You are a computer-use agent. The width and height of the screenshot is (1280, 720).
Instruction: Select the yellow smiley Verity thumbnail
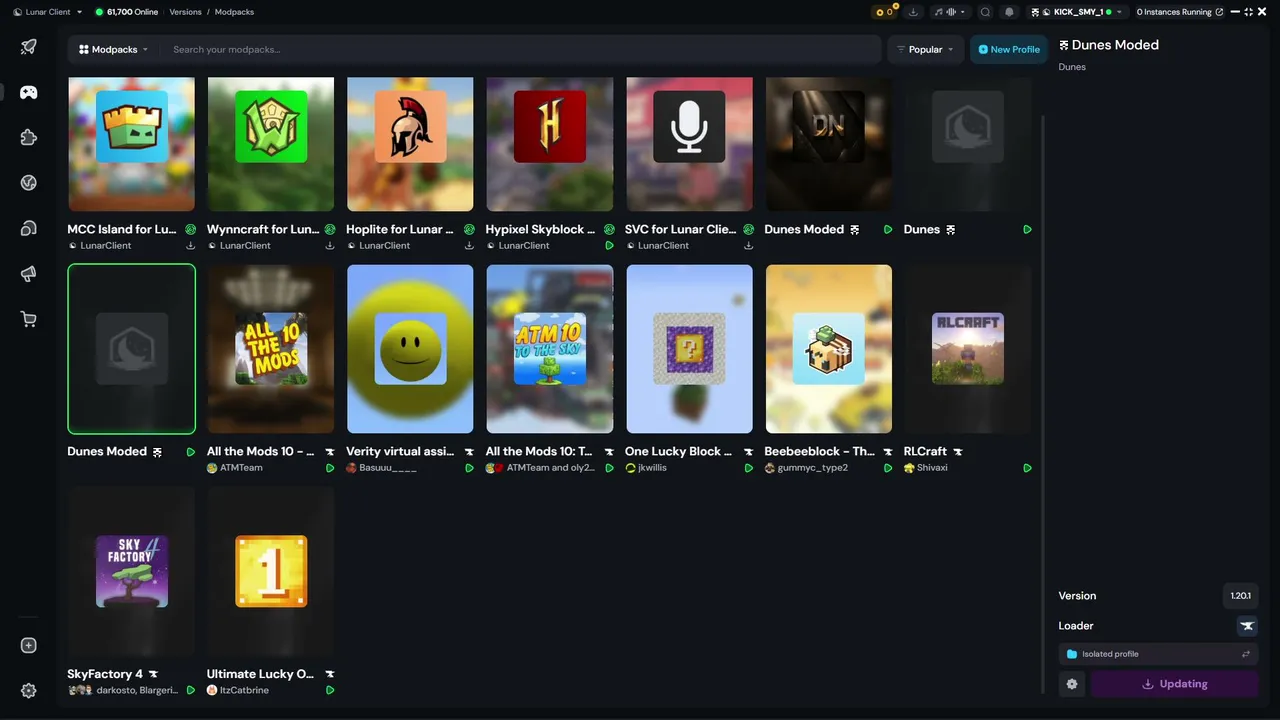point(410,349)
